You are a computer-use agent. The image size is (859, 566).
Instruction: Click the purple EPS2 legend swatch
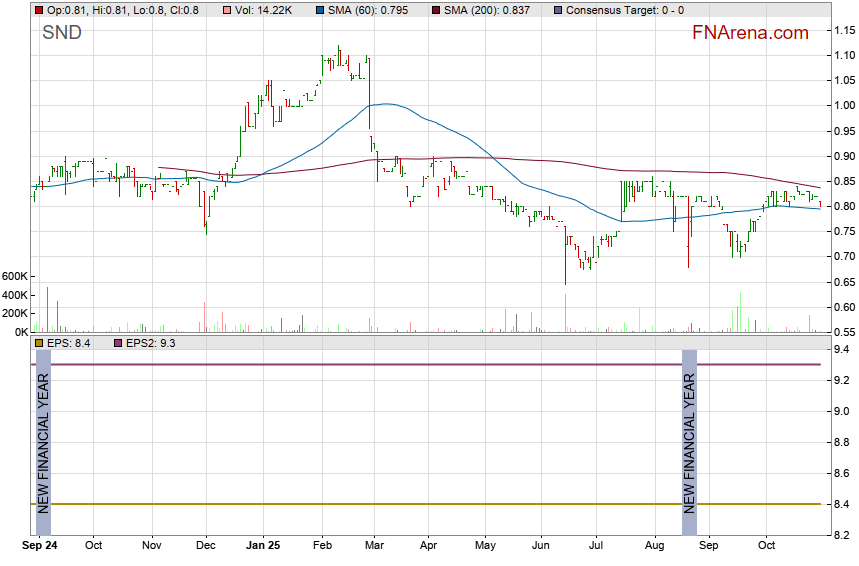[116, 343]
